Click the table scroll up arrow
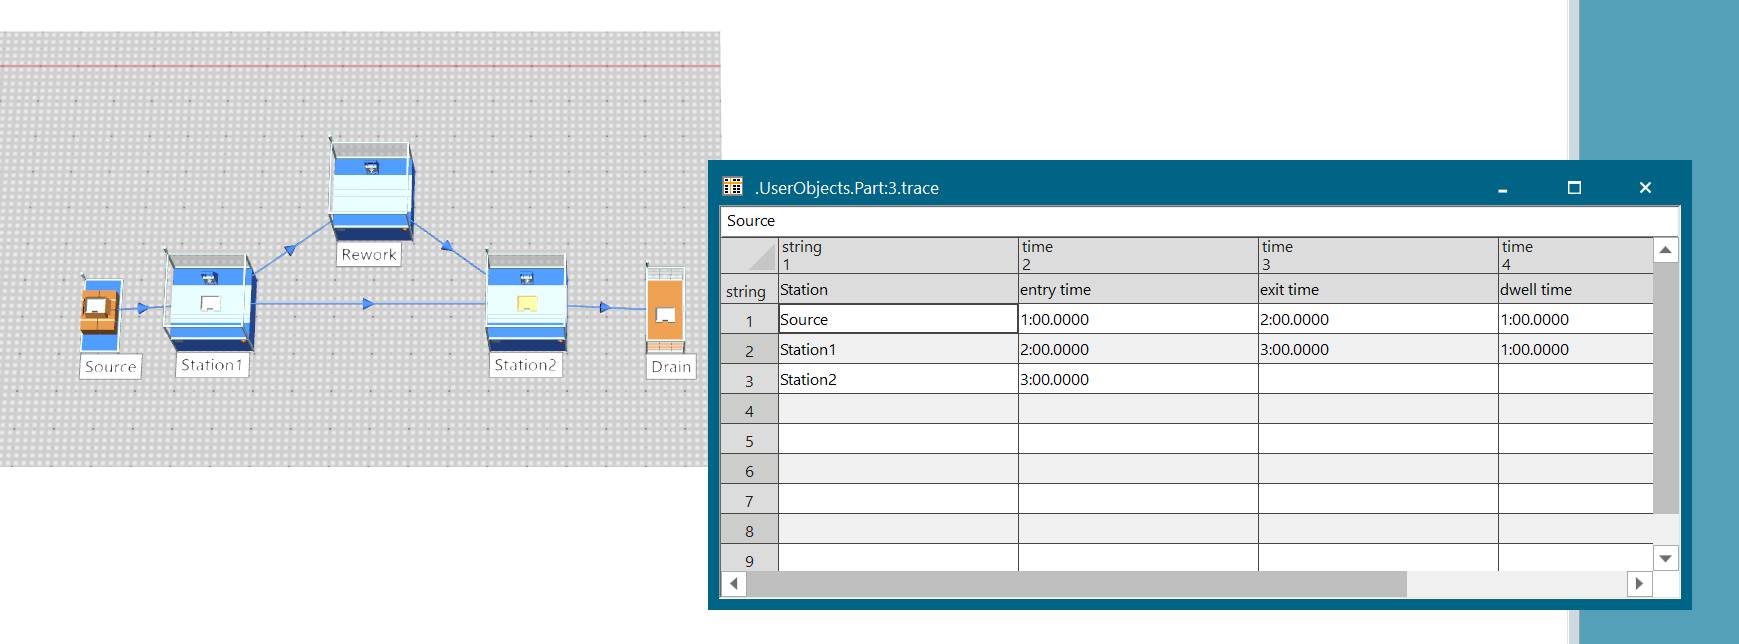This screenshot has width=1739, height=644. pos(1665,250)
